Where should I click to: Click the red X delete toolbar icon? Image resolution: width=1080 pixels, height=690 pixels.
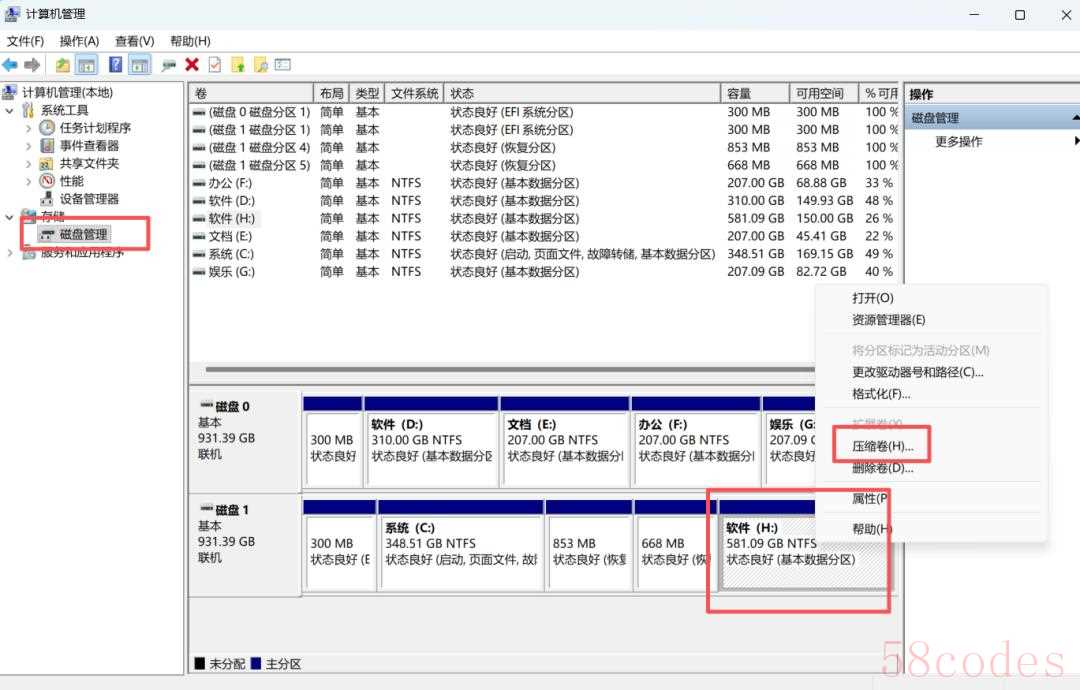point(192,65)
